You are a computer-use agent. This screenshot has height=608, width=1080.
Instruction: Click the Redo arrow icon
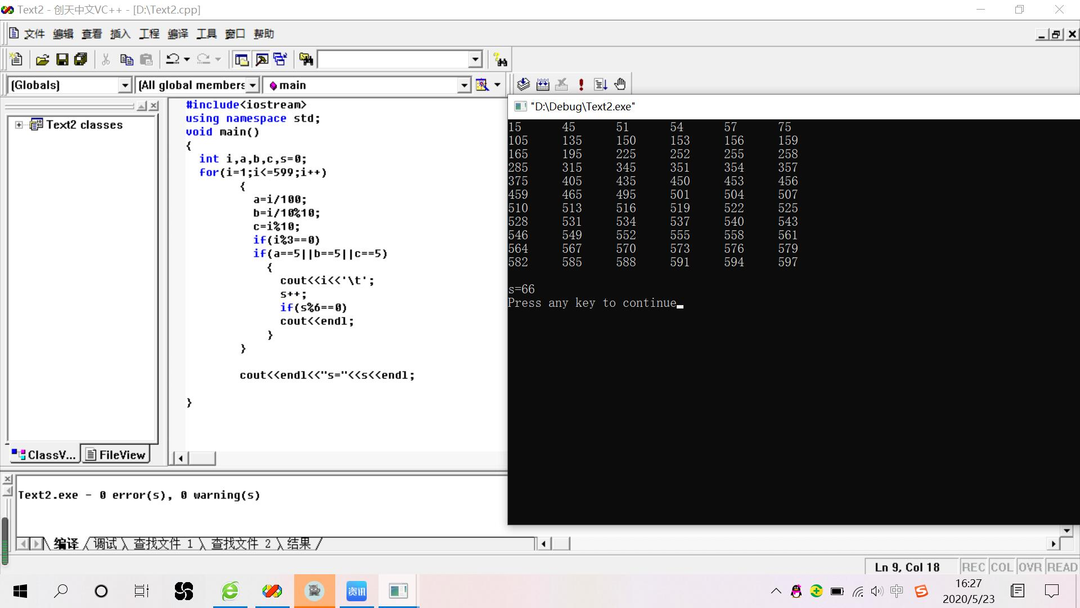[203, 60]
